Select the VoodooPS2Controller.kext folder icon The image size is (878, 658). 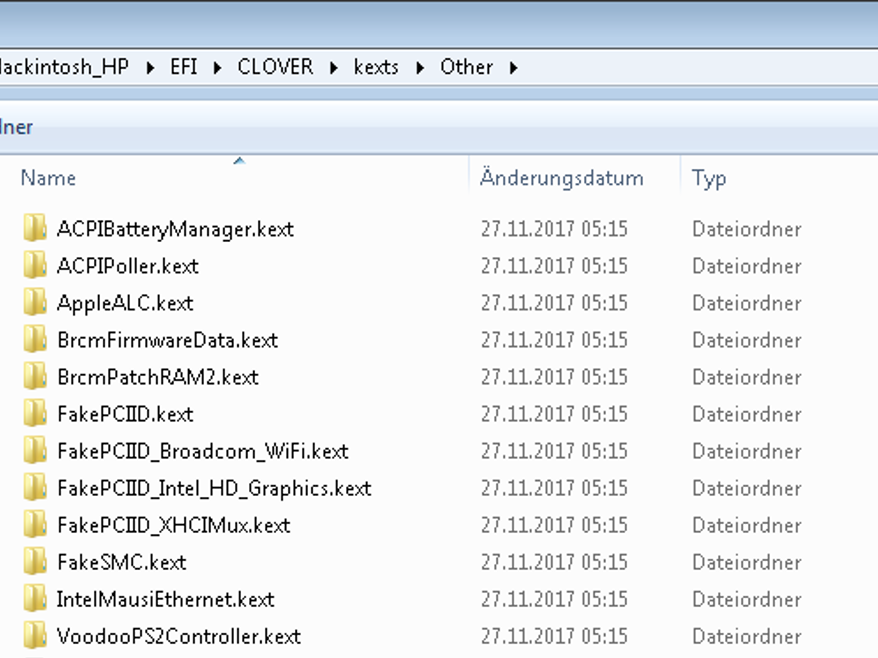coord(35,636)
